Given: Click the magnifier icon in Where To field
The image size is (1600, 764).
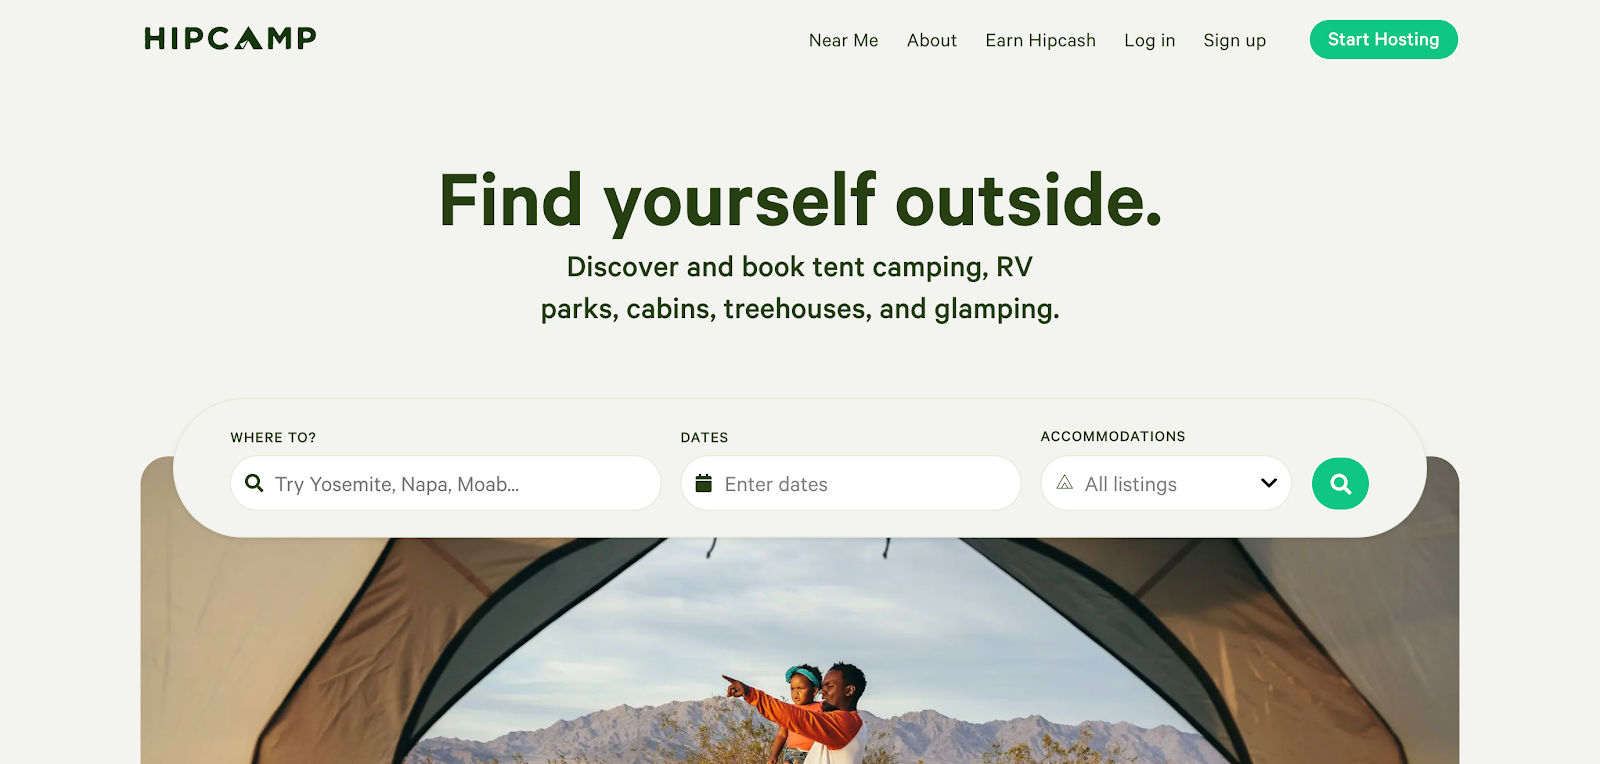Looking at the screenshot, I should tap(254, 483).
